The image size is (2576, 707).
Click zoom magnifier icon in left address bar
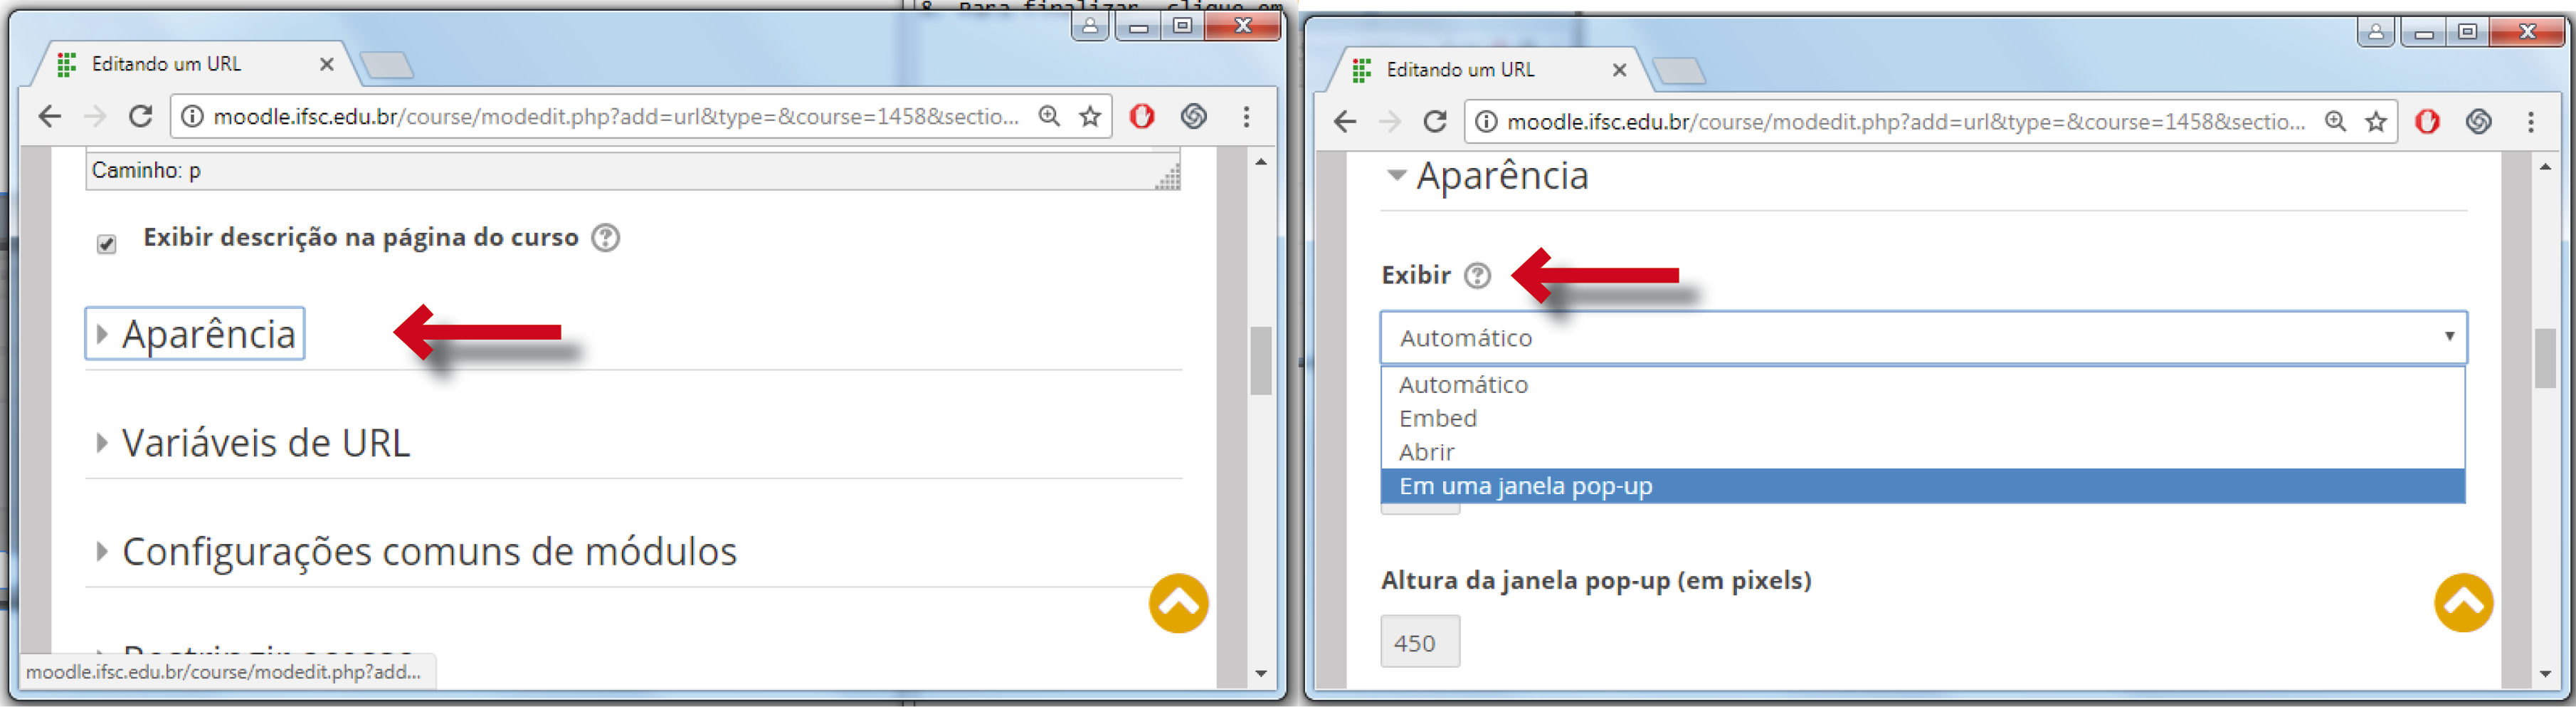click(x=1049, y=117)
